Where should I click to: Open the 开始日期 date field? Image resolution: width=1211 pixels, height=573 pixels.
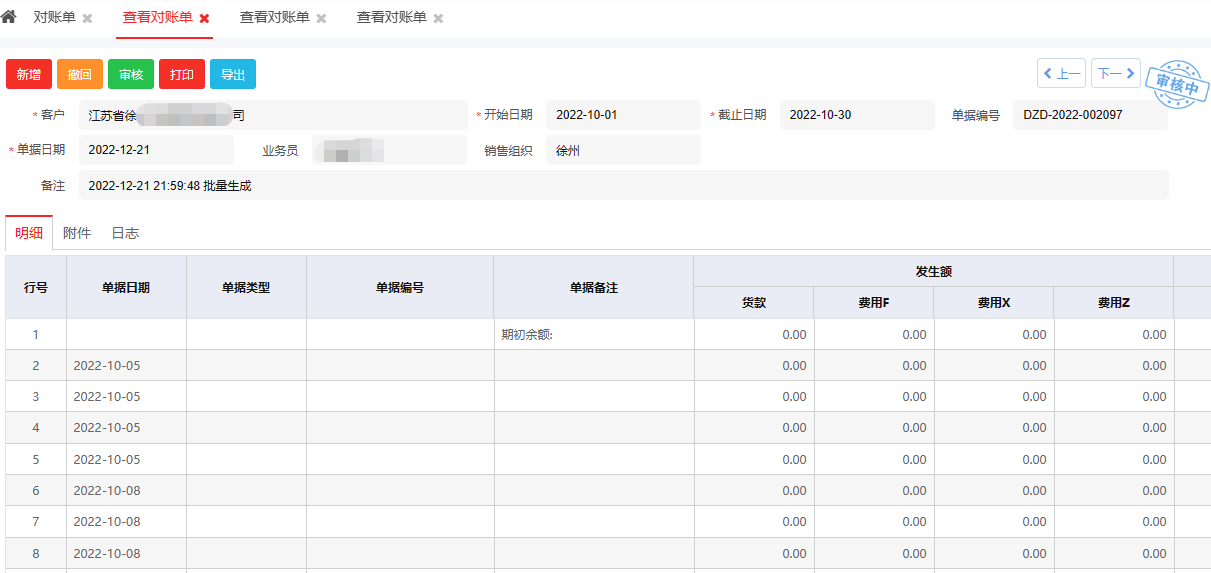coord(622,115)
